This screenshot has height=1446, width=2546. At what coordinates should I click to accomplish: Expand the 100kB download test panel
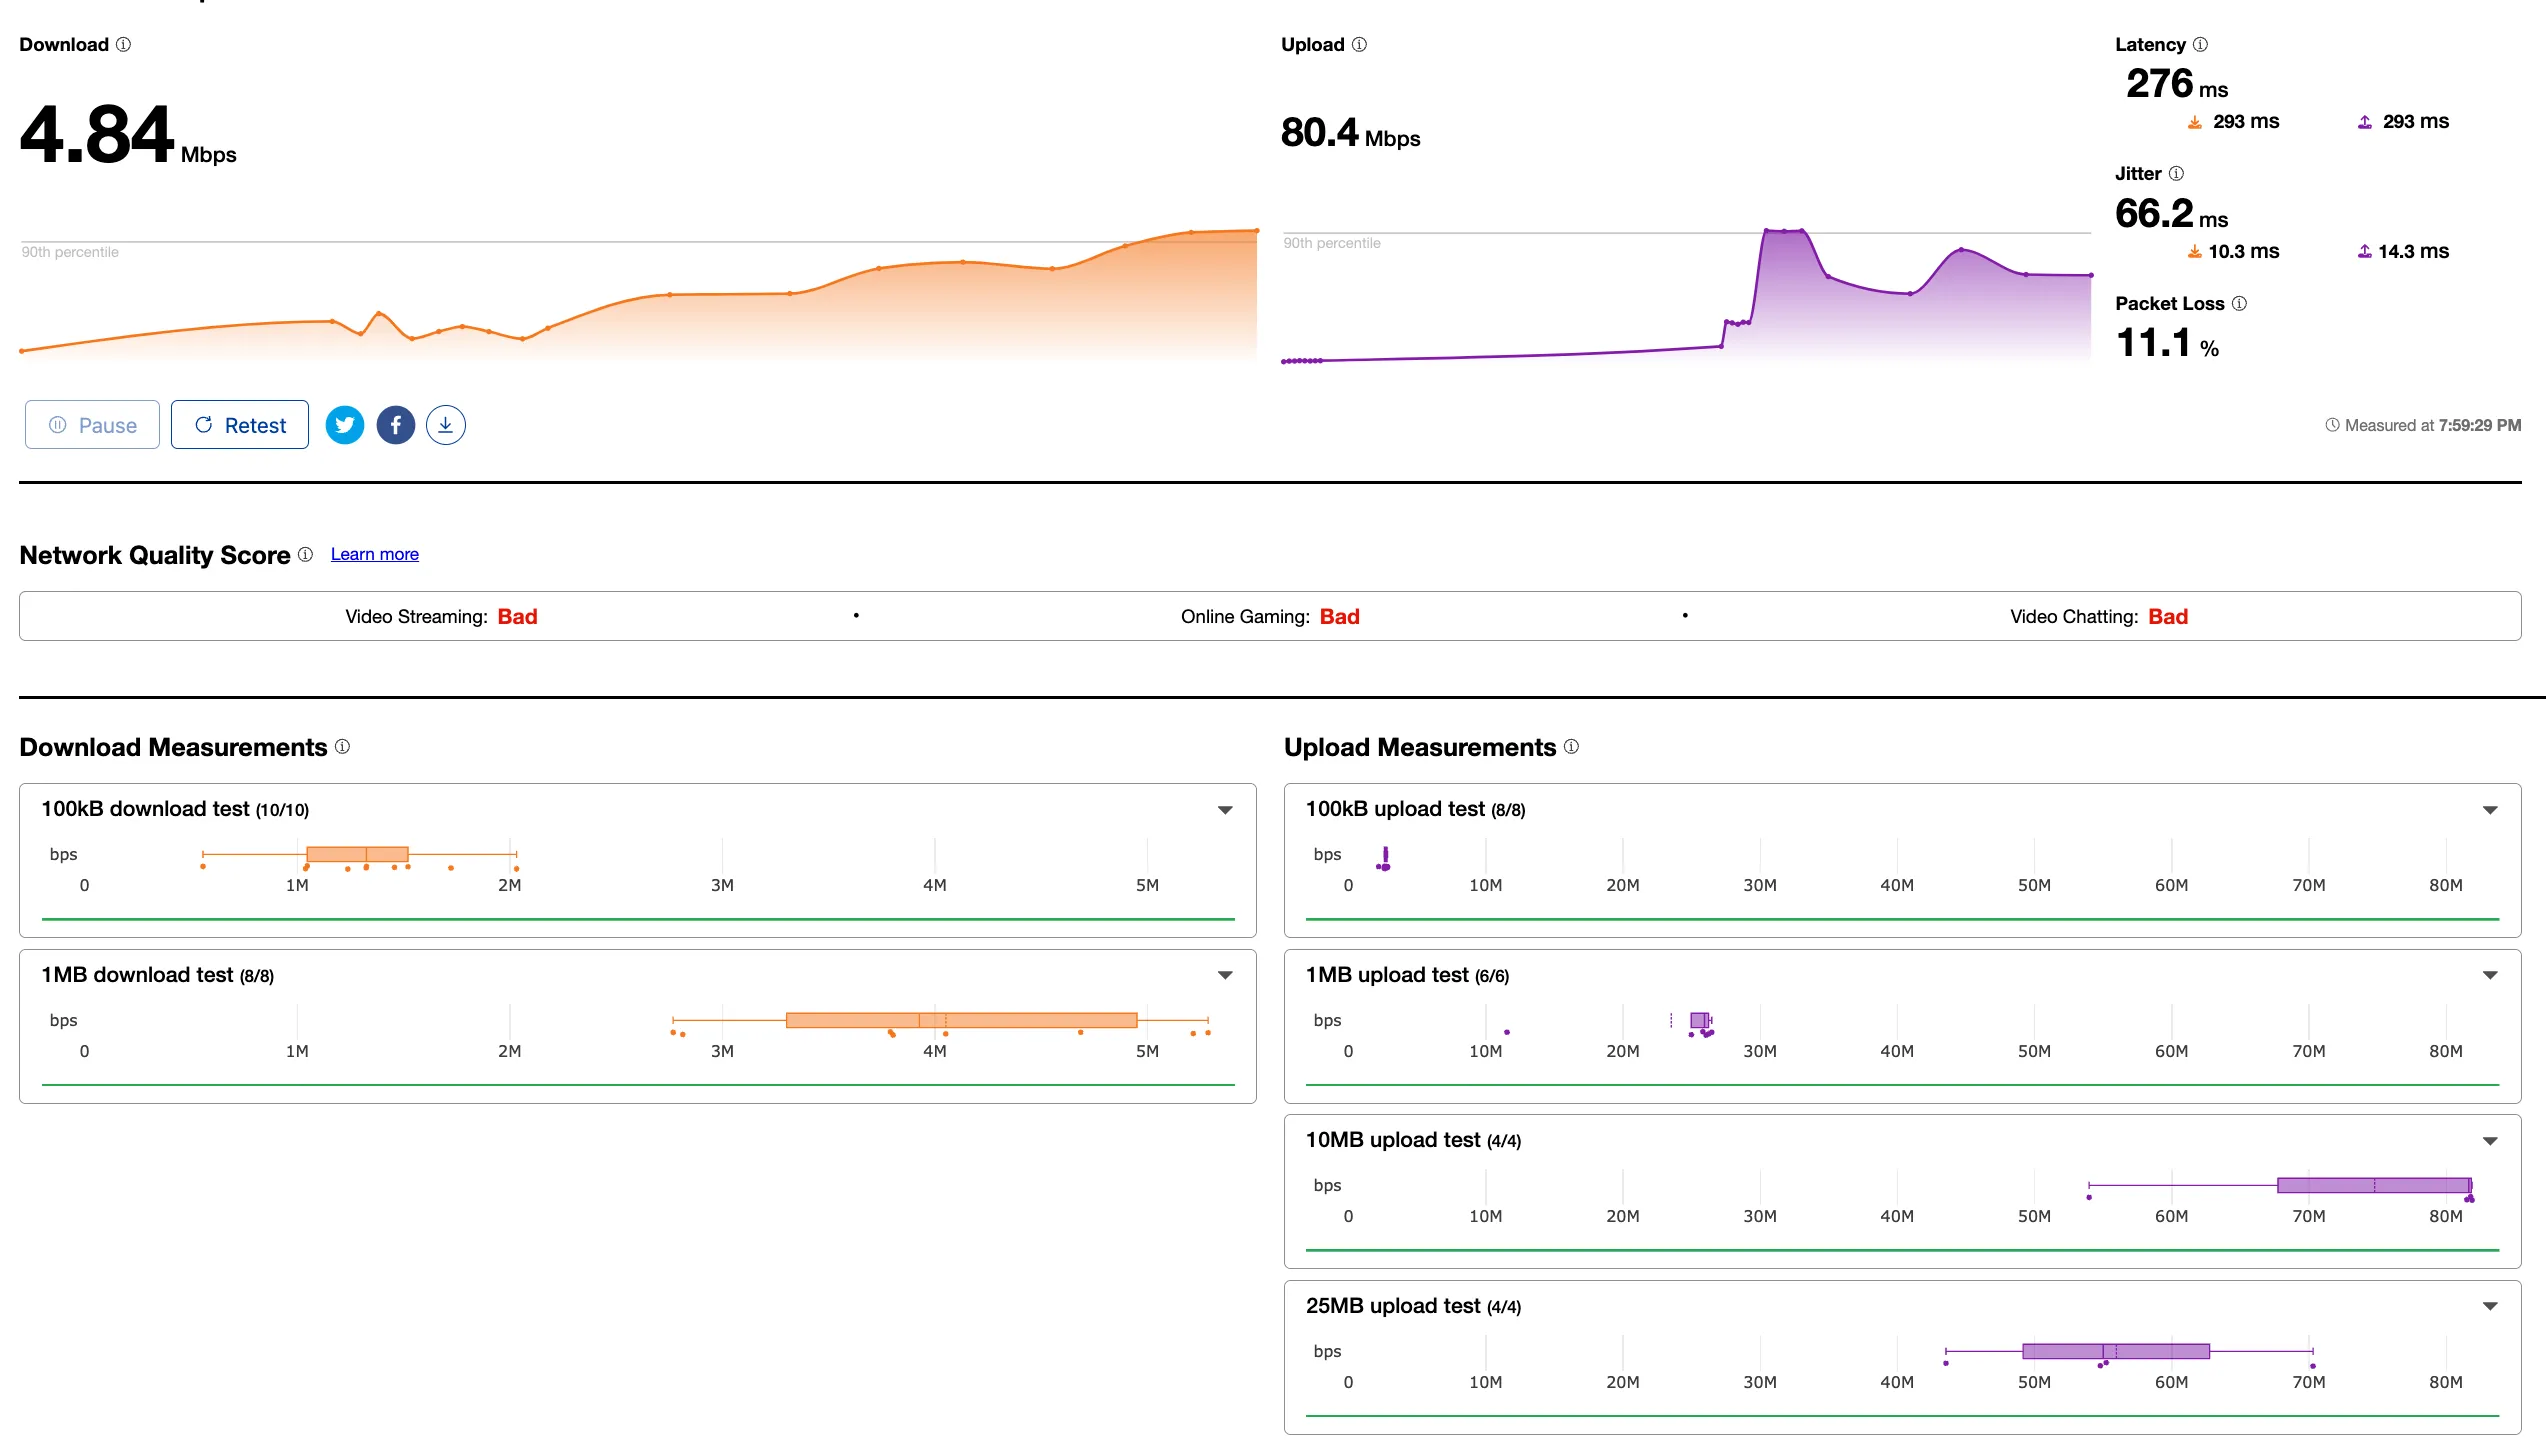pos(1225,810)
